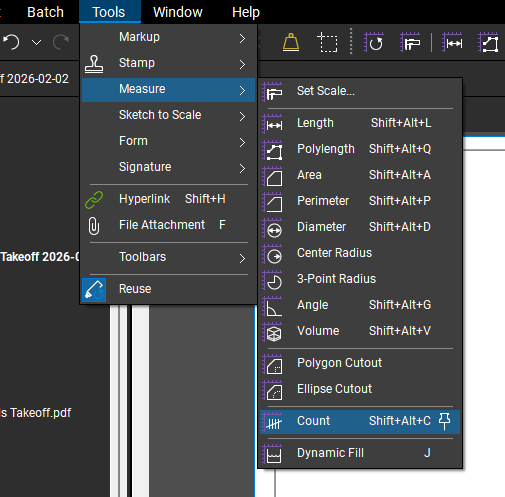Click the Length measurement toolbar icon
505x497 pixels.
pos(452,42)
